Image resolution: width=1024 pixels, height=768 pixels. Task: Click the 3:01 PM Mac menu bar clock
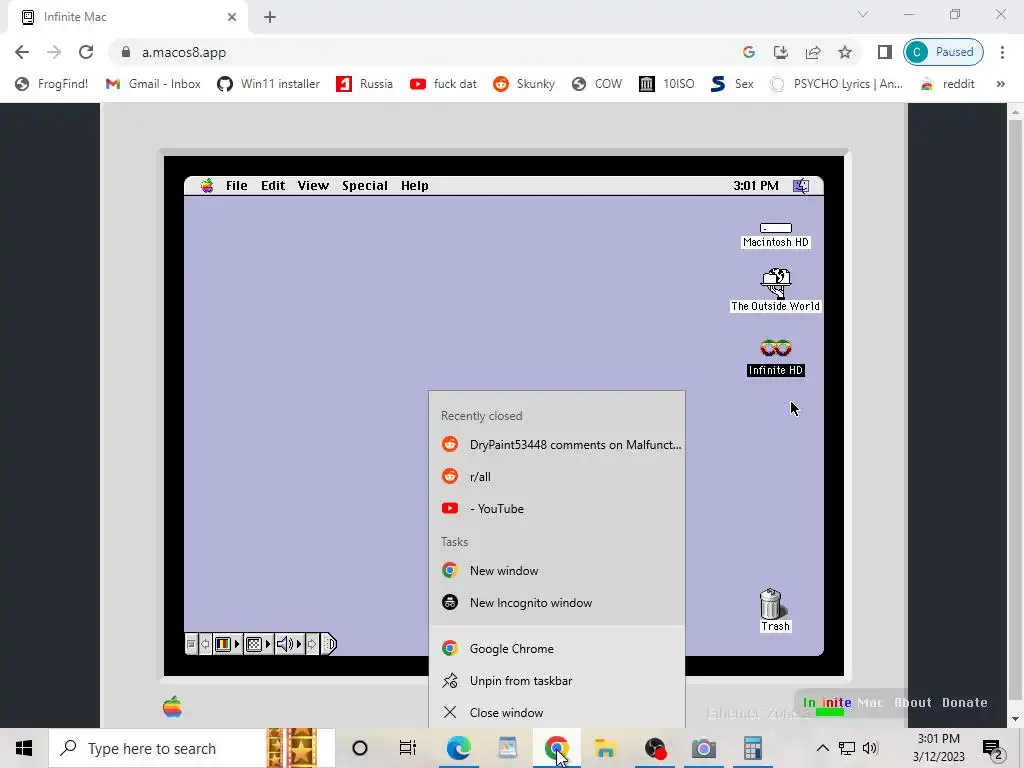click(x=756, y=185)
